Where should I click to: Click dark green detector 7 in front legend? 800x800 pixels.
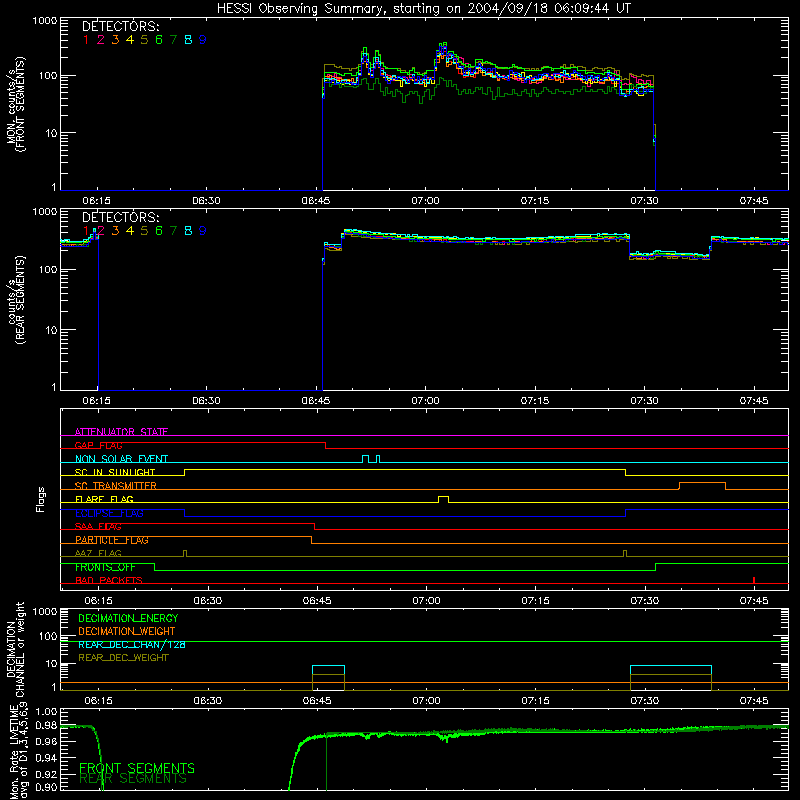tap(173, 39)
